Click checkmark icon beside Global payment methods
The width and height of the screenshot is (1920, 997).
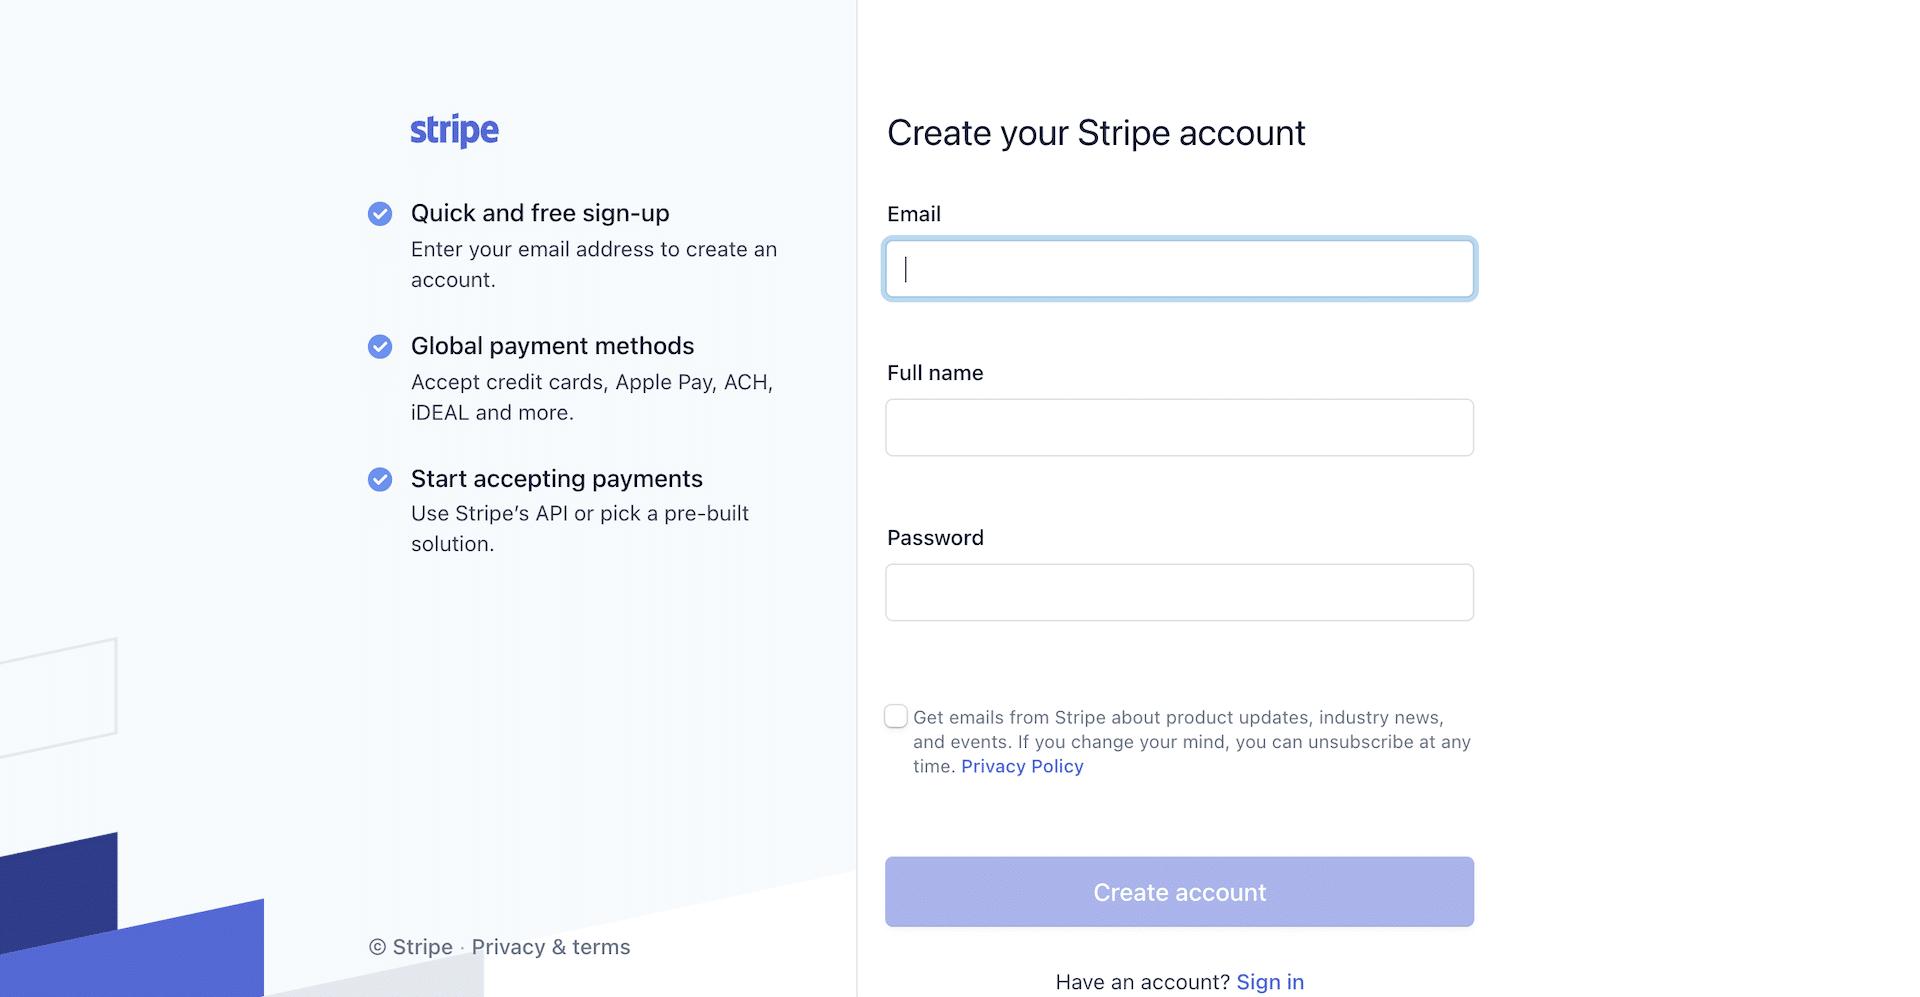point(380,347)
